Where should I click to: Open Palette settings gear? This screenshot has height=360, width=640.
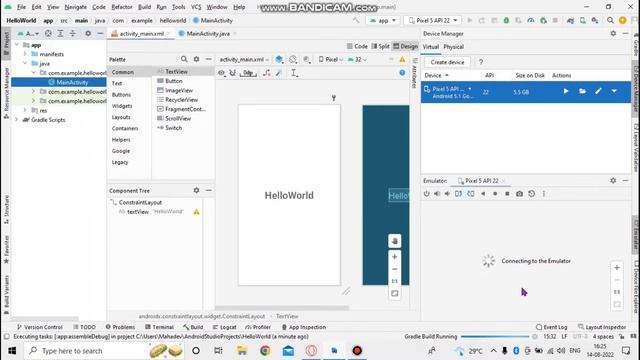pos(196,59)
